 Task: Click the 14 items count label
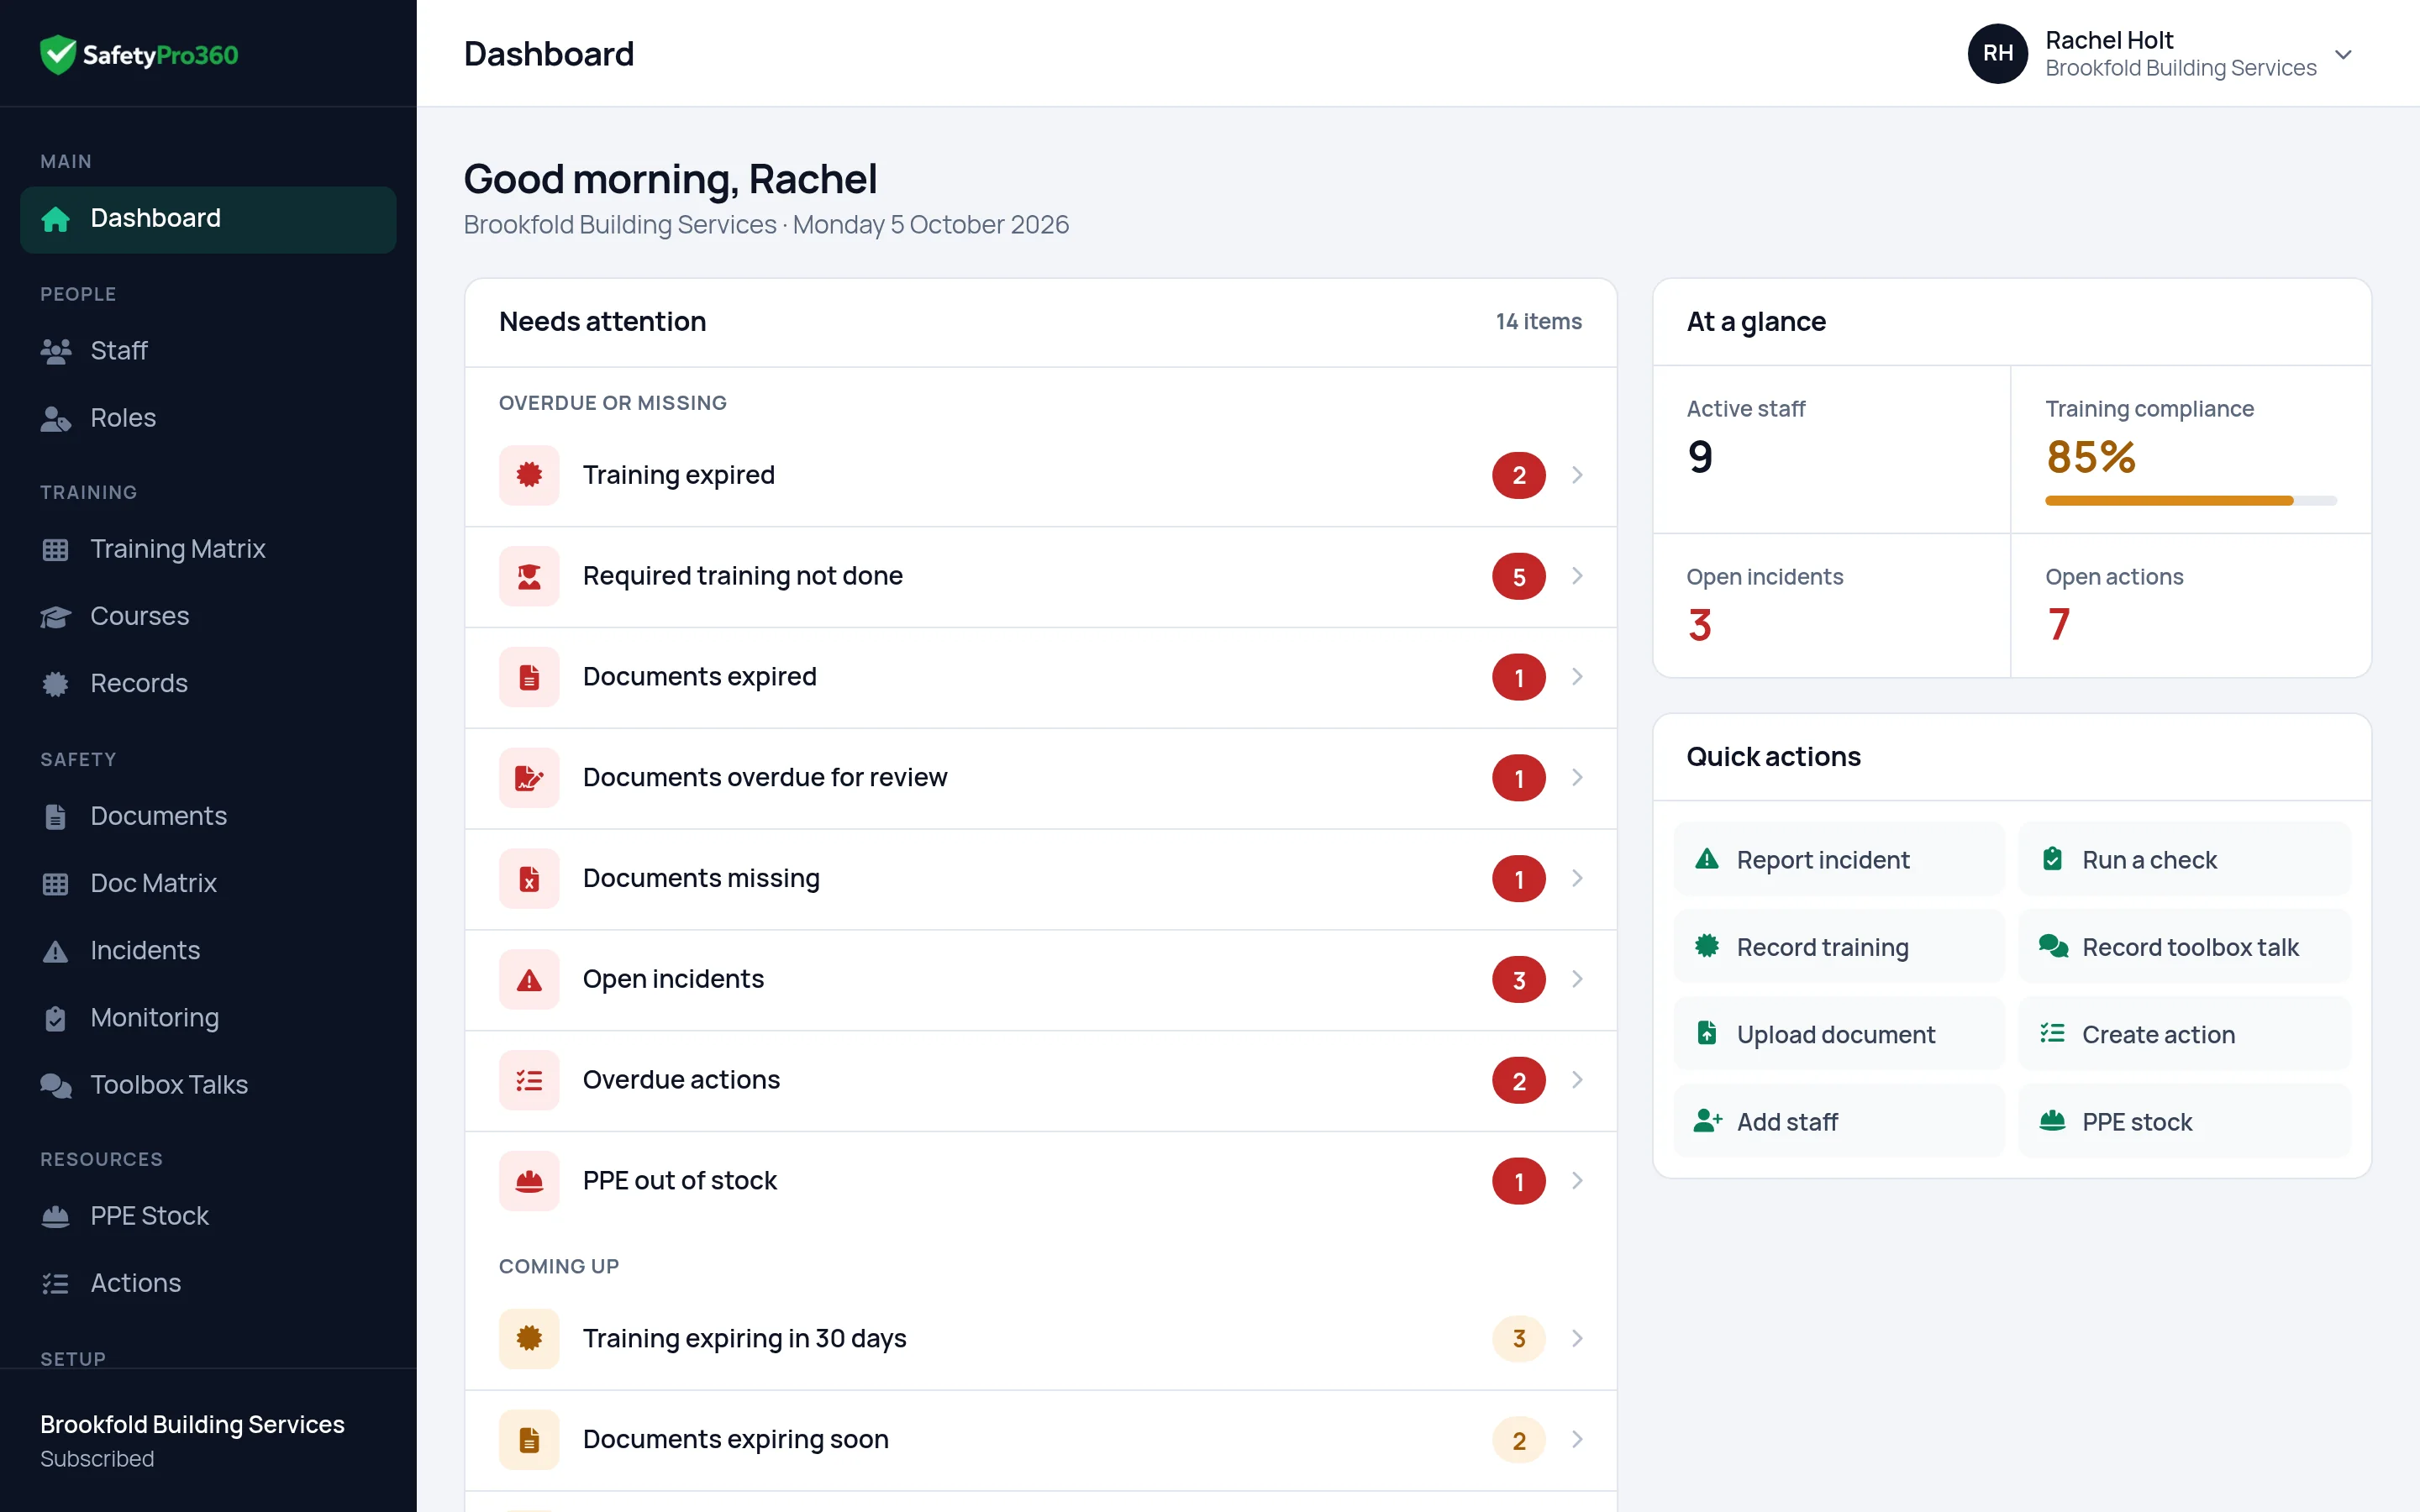point(1538,322)
